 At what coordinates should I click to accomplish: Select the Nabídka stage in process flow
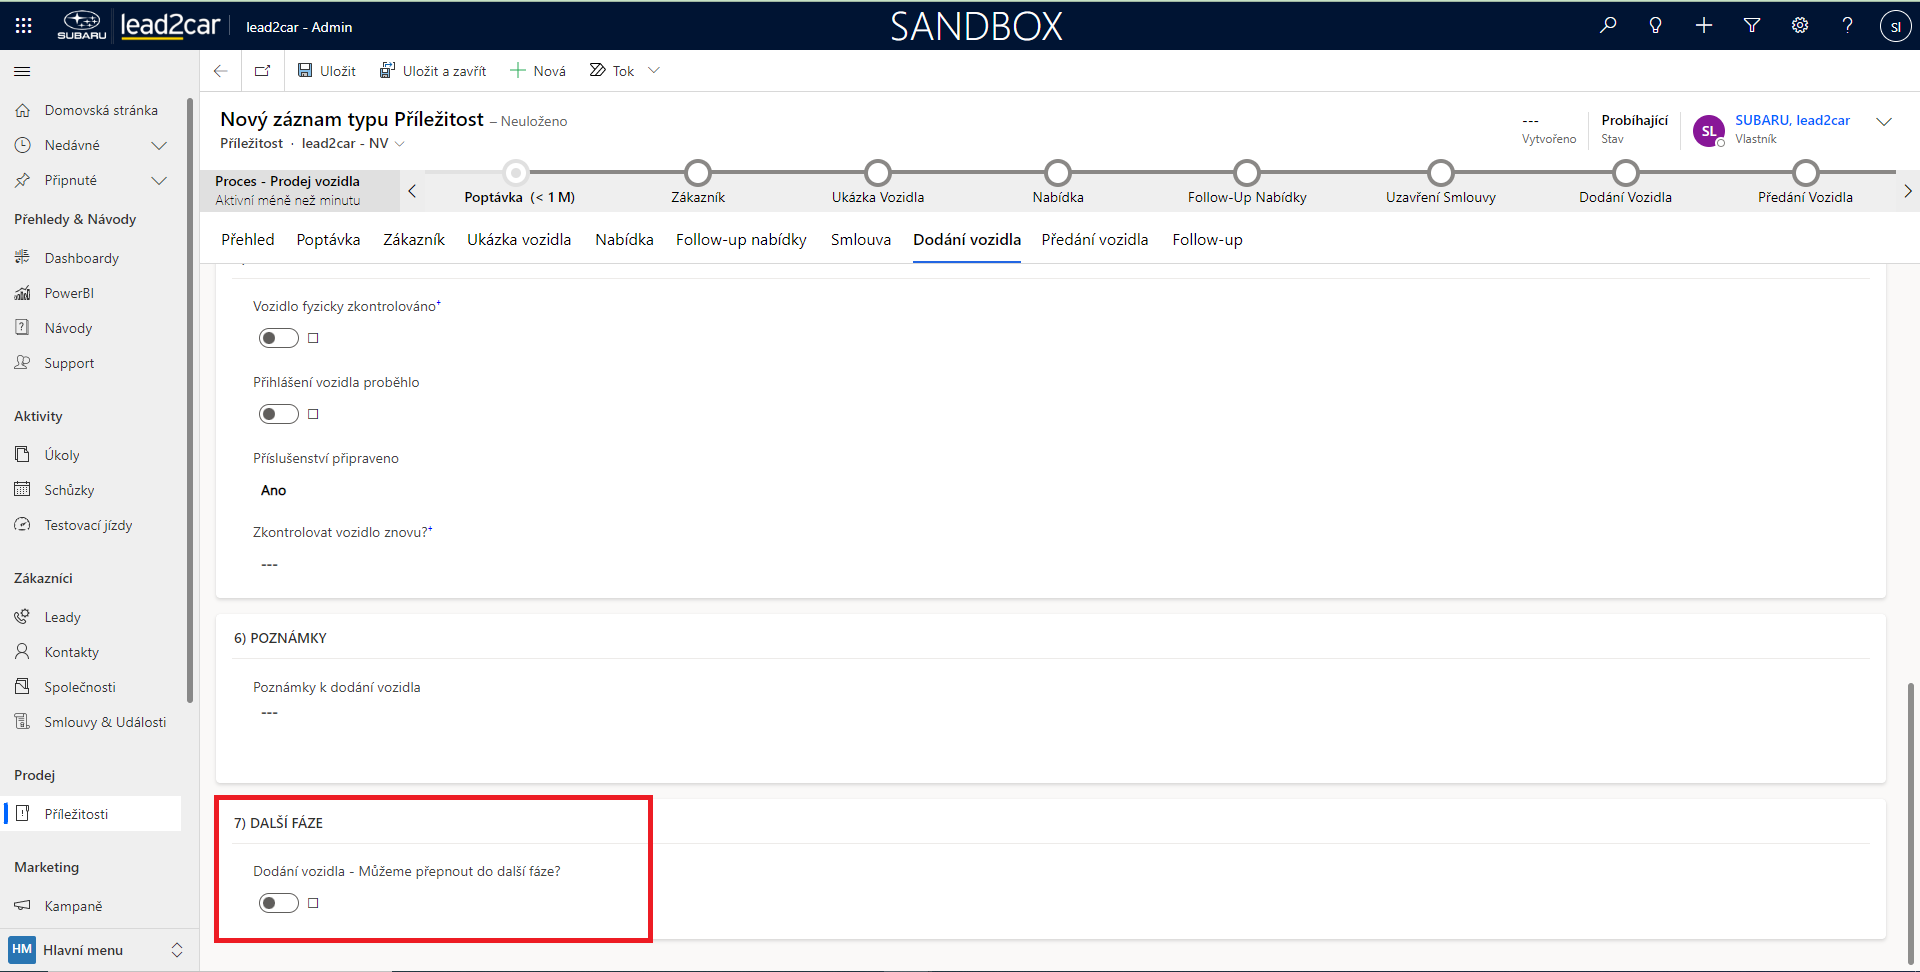[x=1057, y=174]
